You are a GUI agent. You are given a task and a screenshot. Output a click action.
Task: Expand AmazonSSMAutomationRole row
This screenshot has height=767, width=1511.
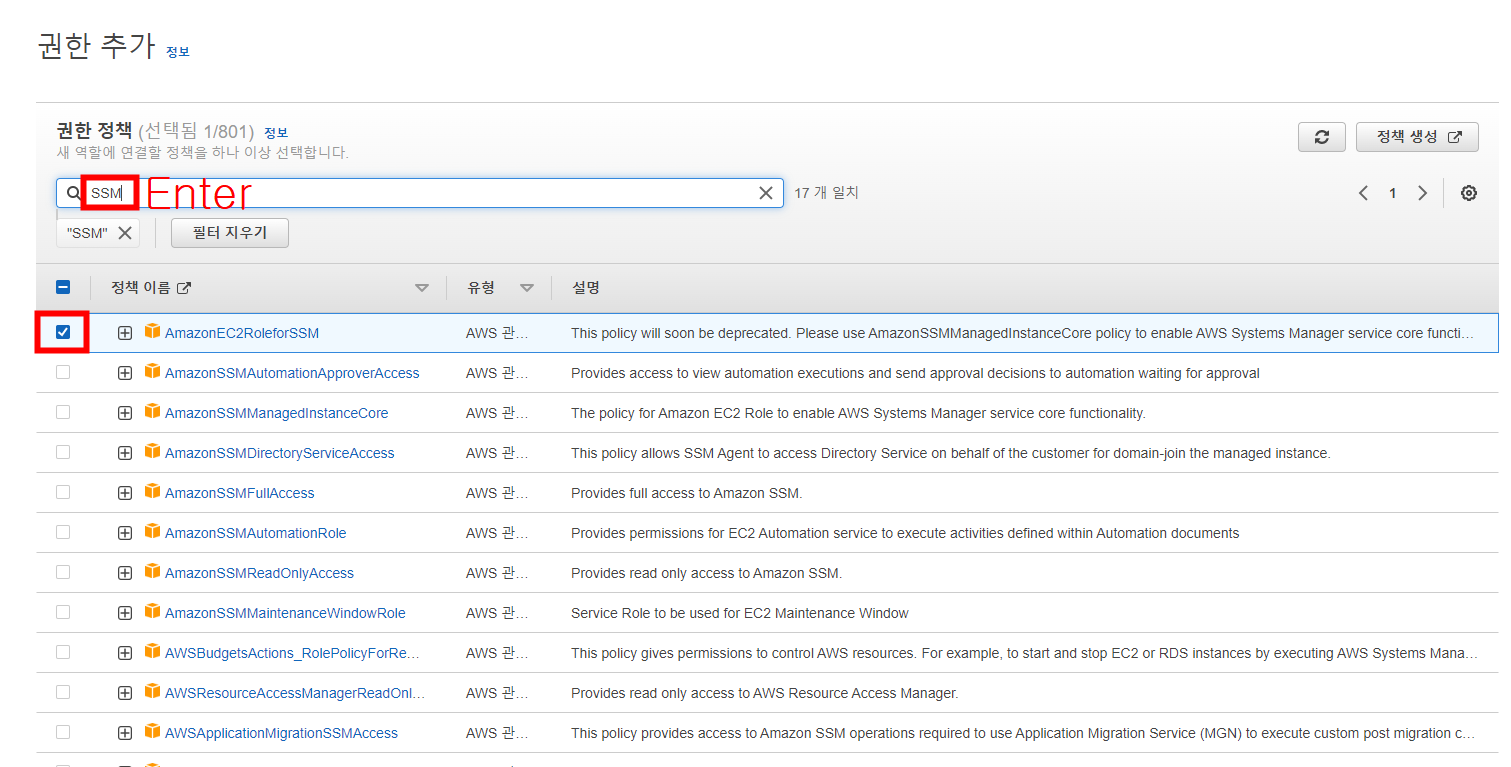coord(125,533)
